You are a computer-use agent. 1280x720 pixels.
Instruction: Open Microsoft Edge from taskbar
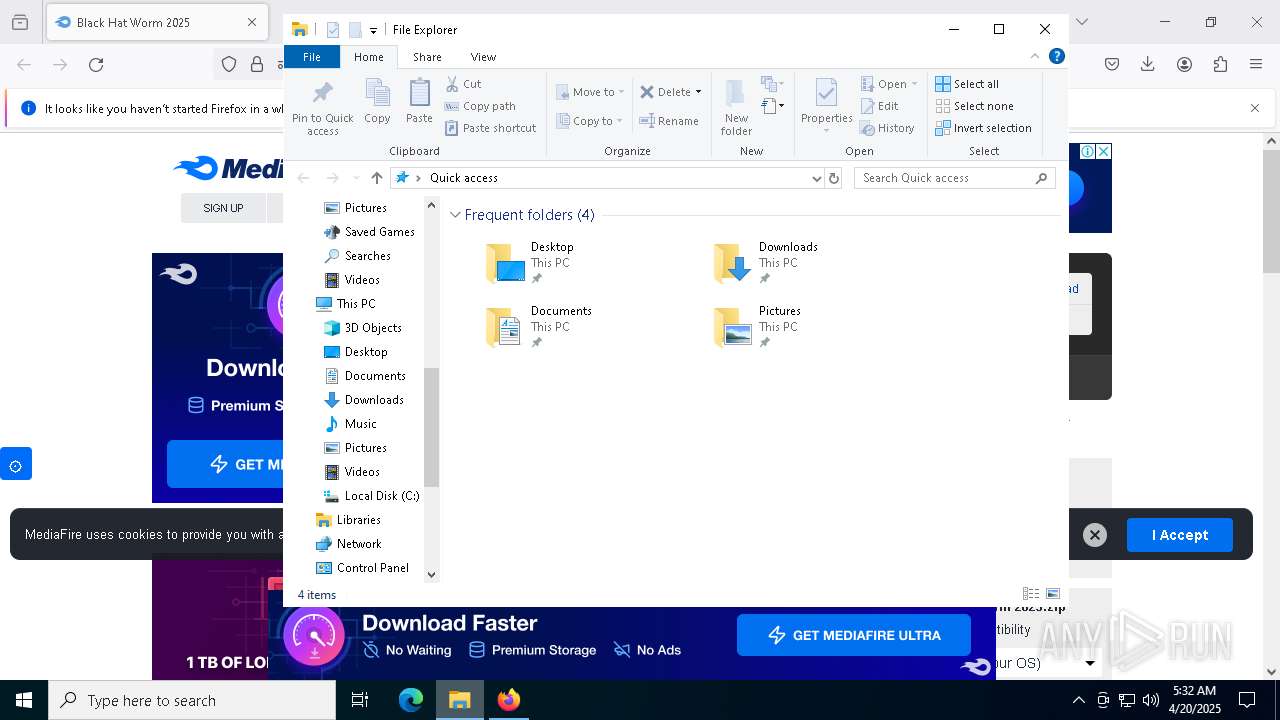point(411,700)
